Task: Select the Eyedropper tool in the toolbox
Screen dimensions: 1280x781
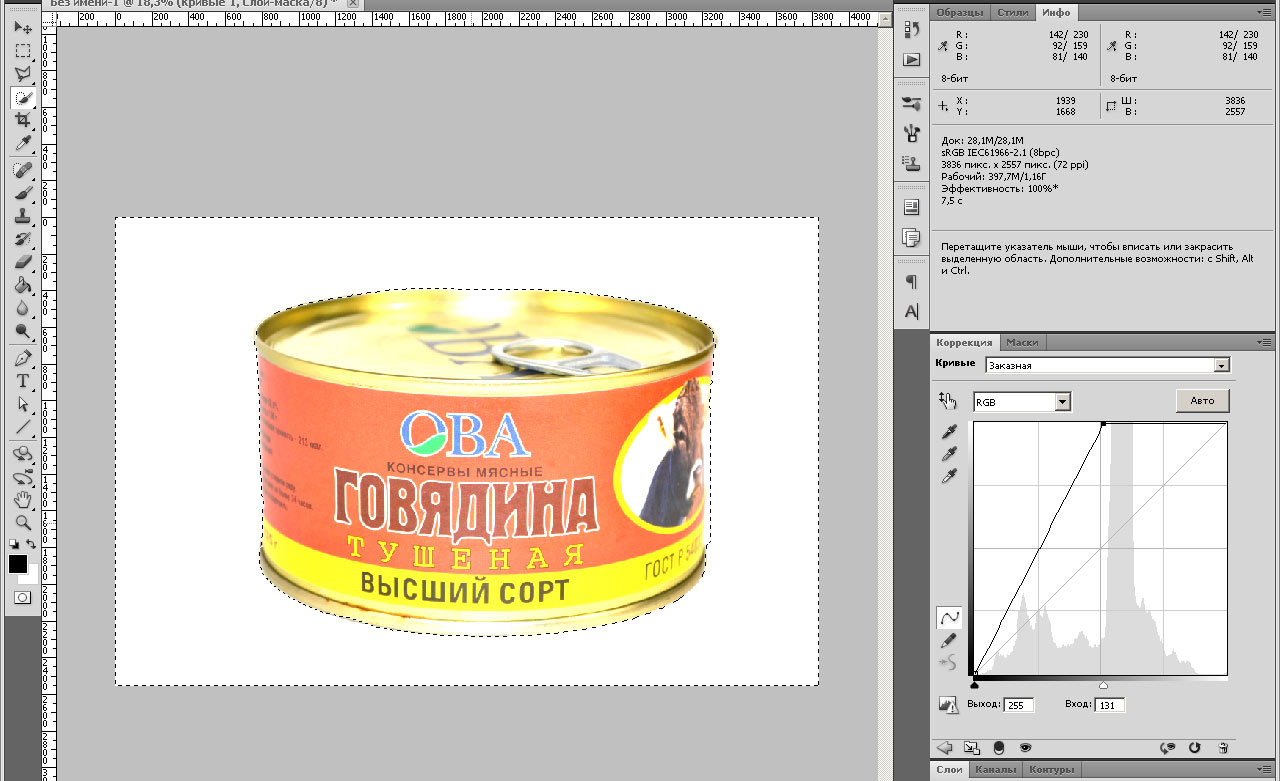Action: (22, 145)
